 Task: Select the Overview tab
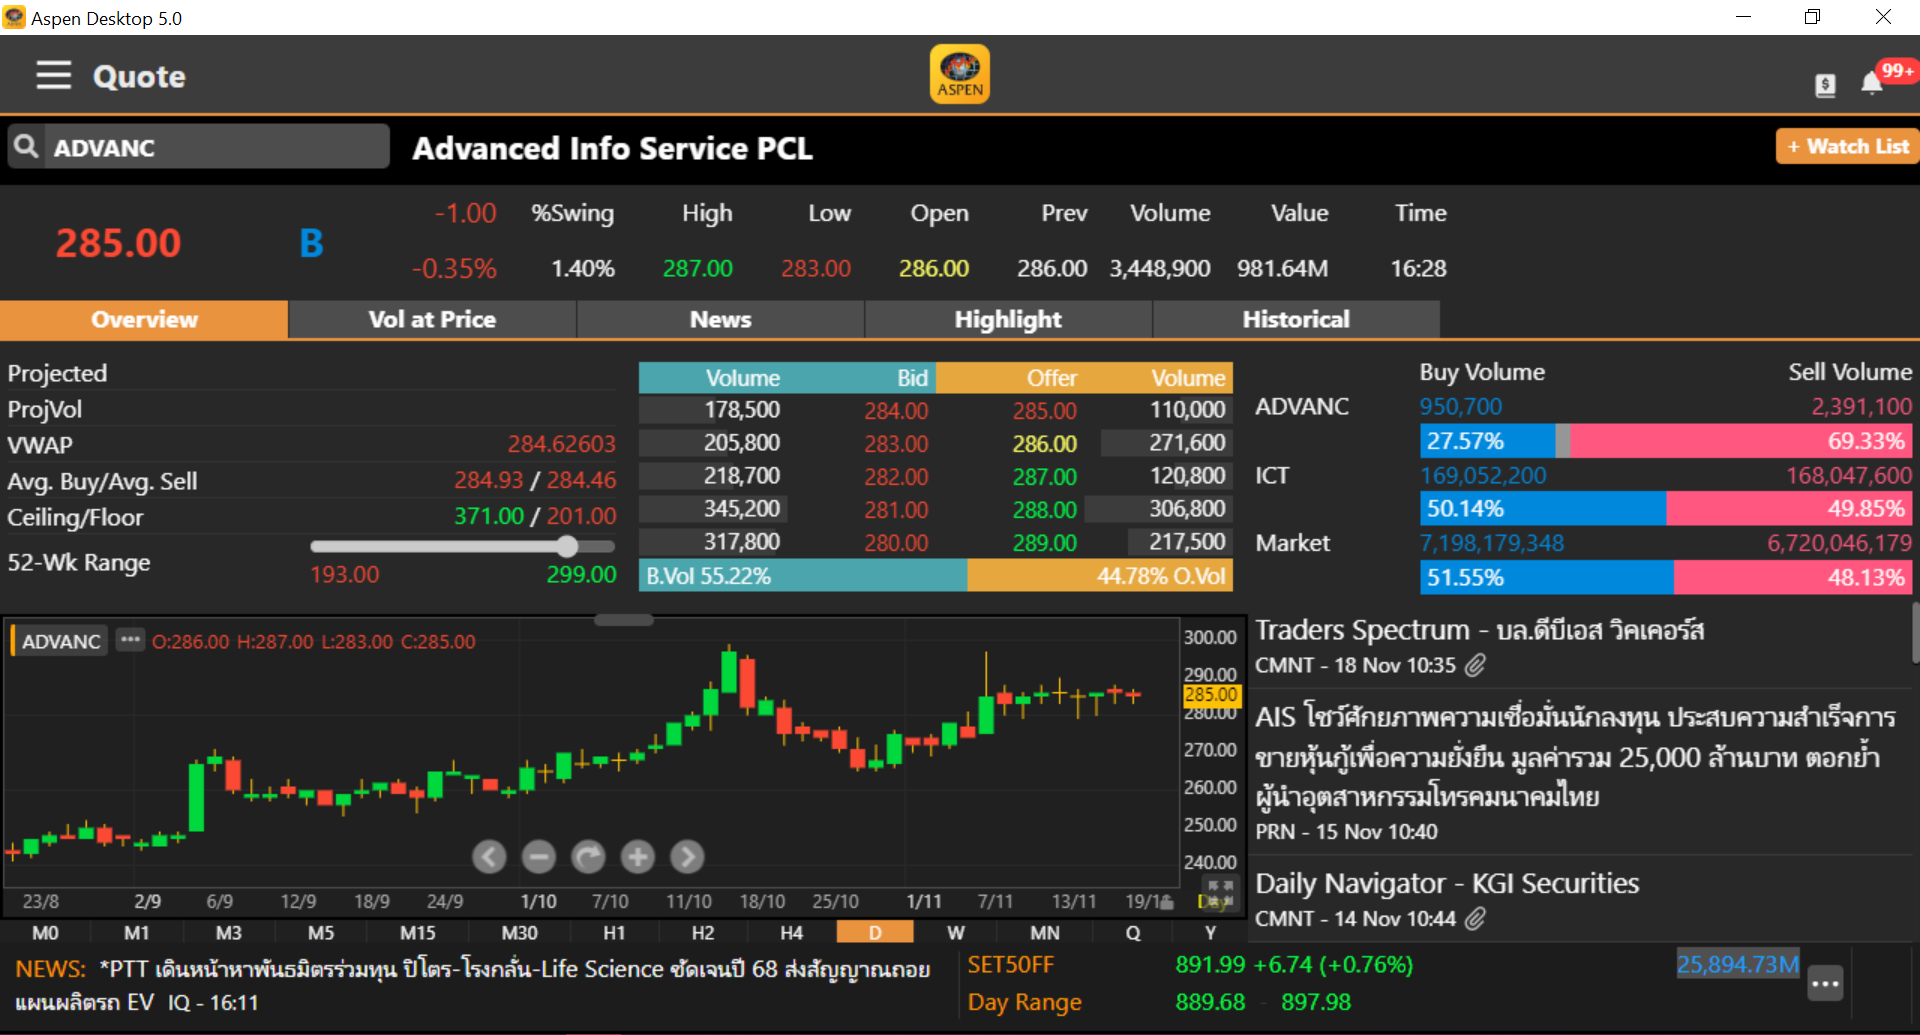point(144,319)
